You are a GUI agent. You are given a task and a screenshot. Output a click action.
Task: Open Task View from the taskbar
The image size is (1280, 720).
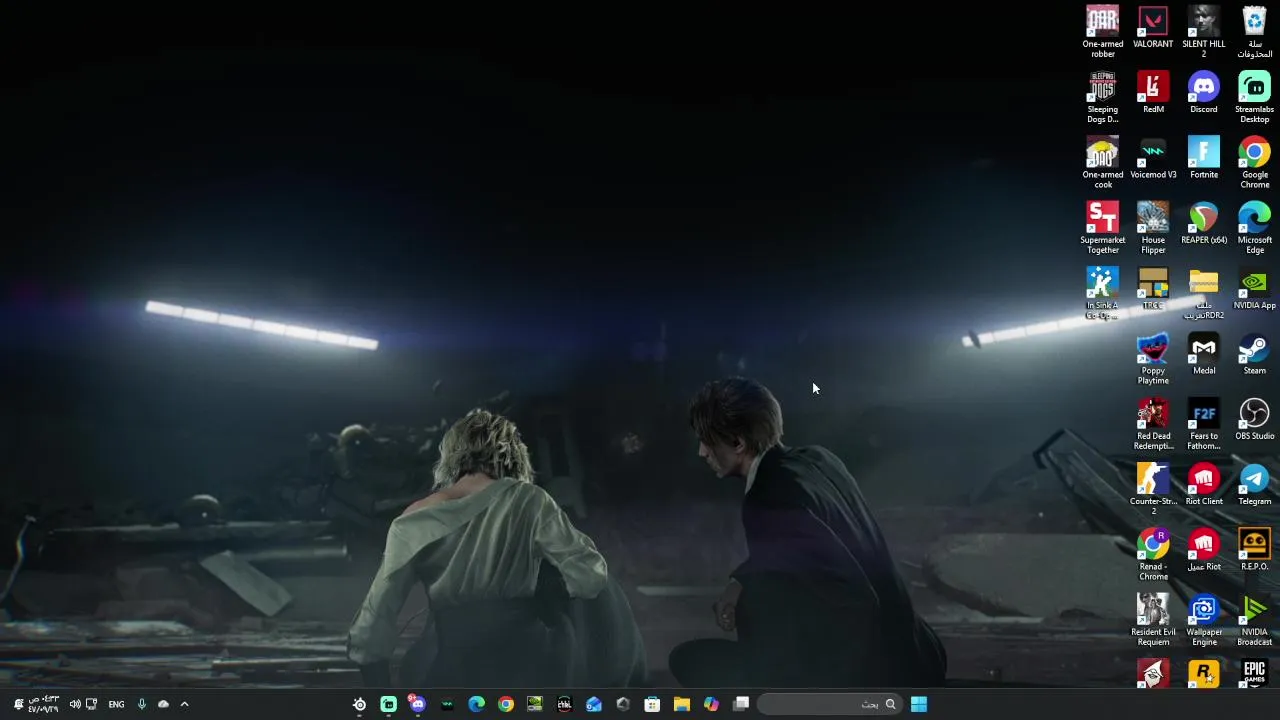tap(741, 704)
